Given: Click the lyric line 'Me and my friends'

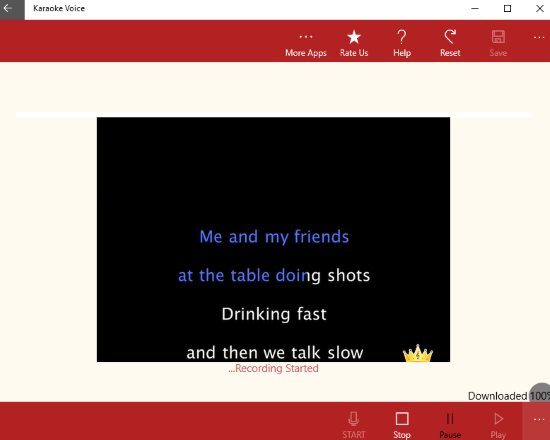Looking at the screenshot, I should pyautogui.click(x=274, y=236).
